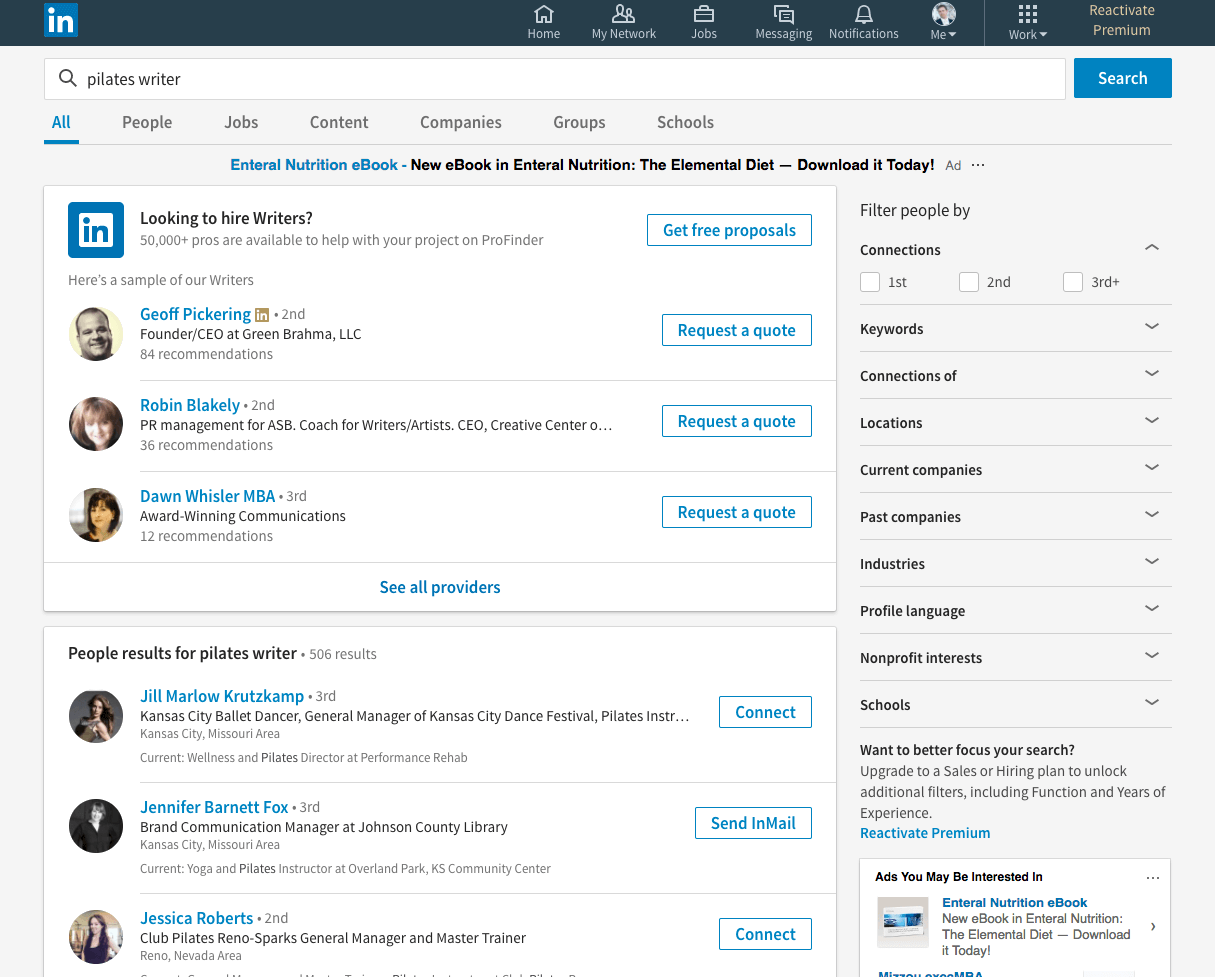Expand the Connections of filter
The width and height of the screenshot is (1215, 977).
coord(1152,374)
